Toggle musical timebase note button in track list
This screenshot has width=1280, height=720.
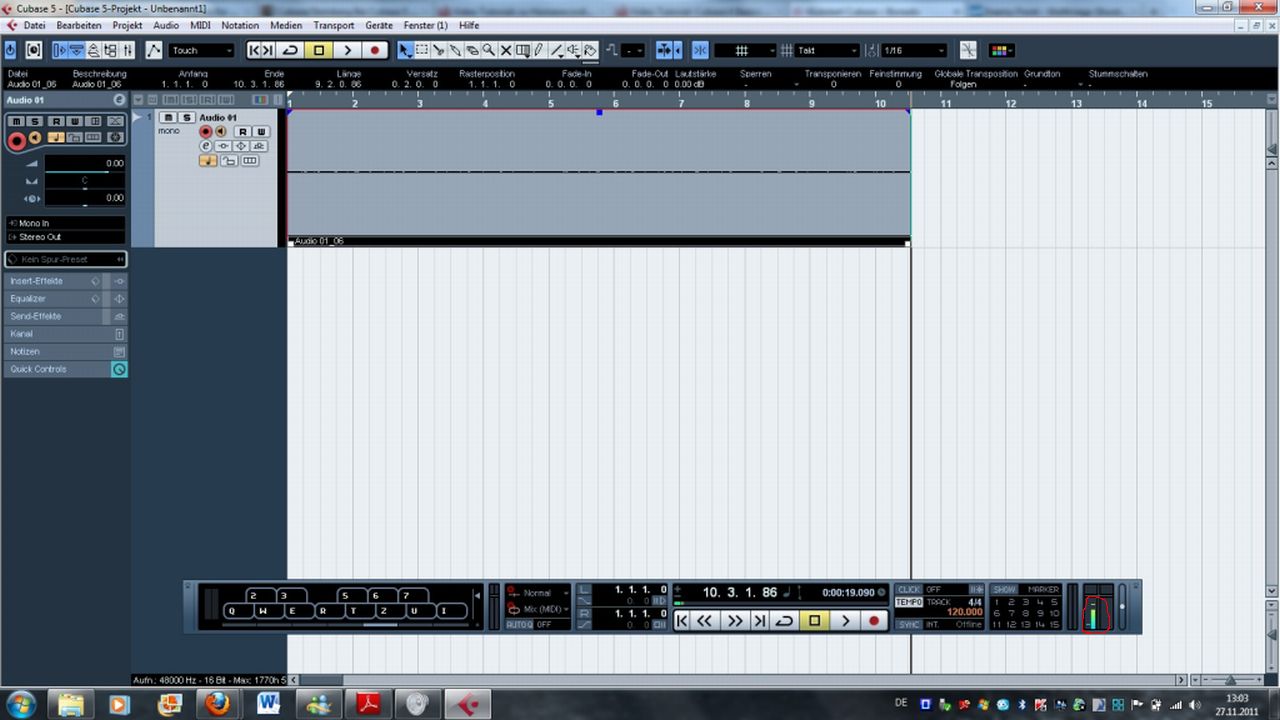tap(208, 161)
